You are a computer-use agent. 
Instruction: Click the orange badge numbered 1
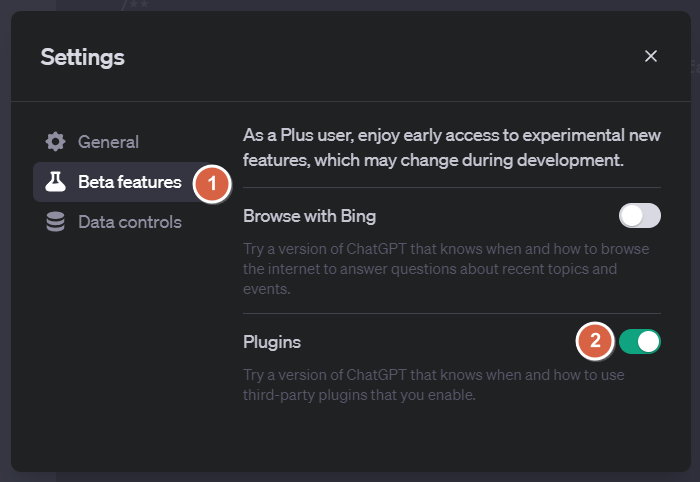coord(212,184)
